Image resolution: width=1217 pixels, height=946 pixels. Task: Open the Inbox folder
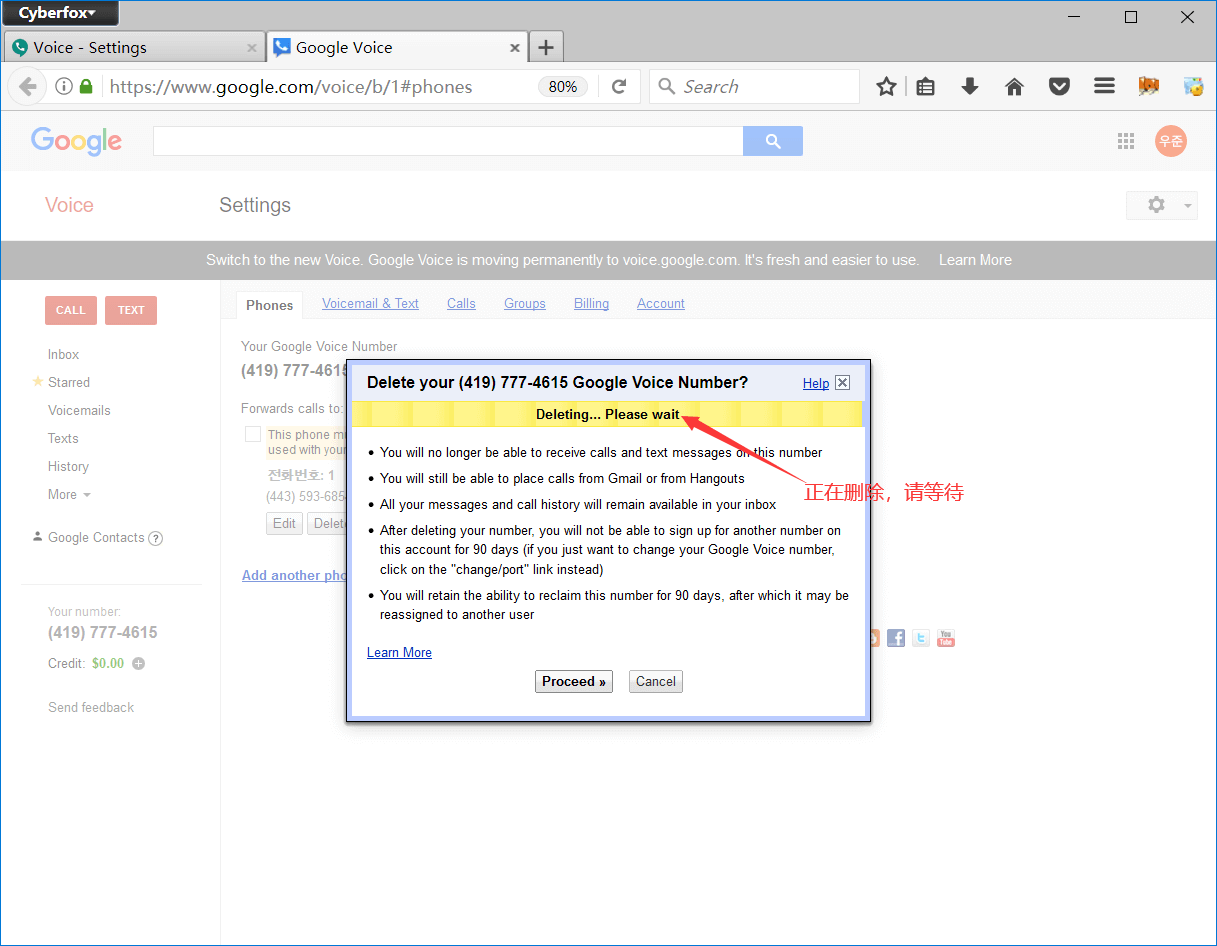[x=63, y=354]
